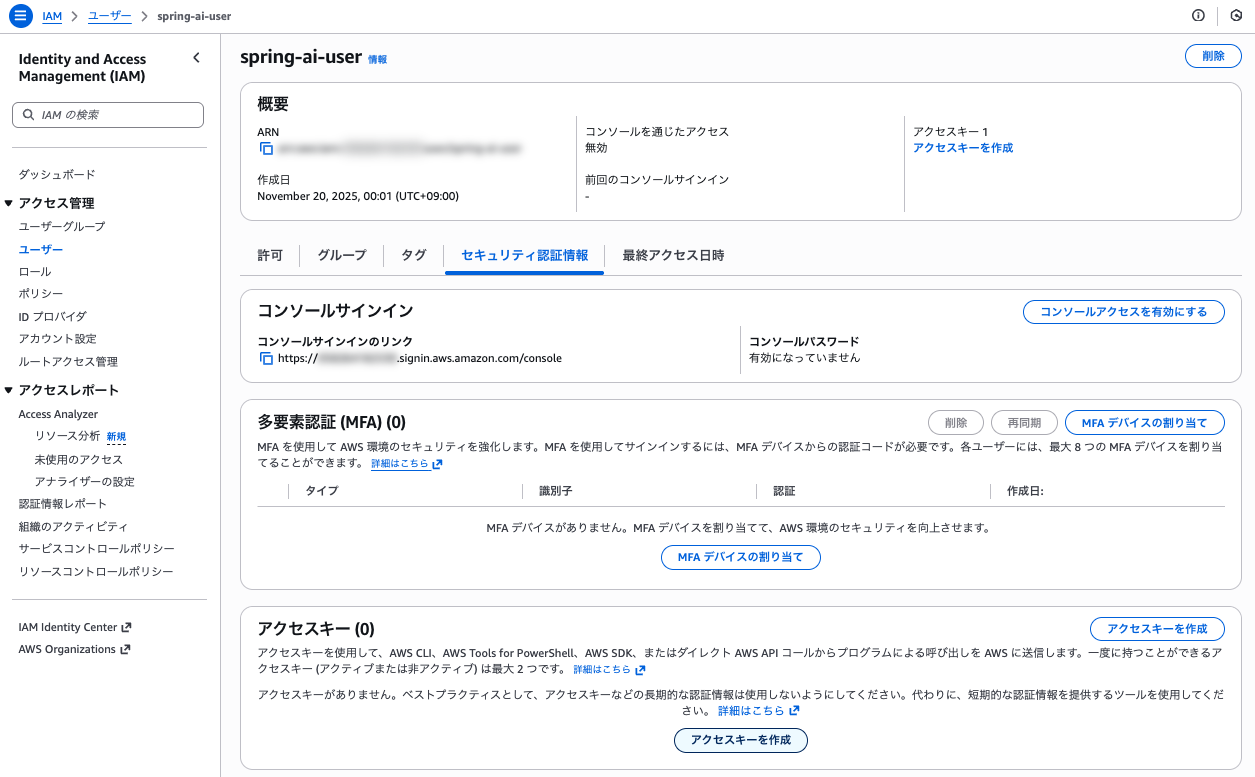Screen dimensions: 1255x777
Task: Copy the ARN with copy icon
Action: [x=266, y=148]
